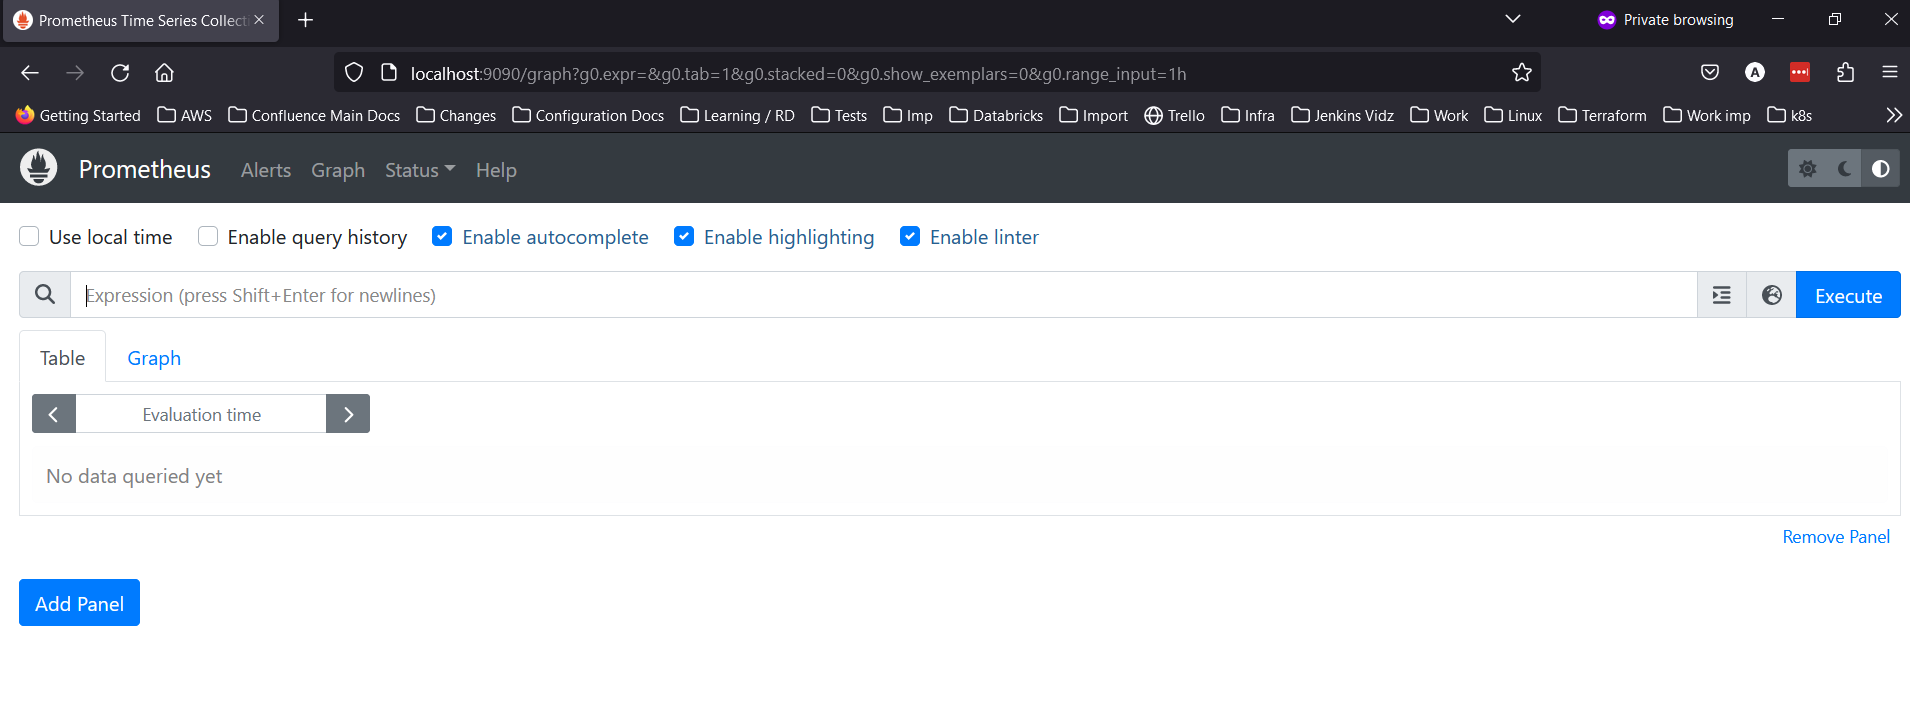Open the browser home page
This screenshot has height=712, width=1910.
(x=165, y=73)
